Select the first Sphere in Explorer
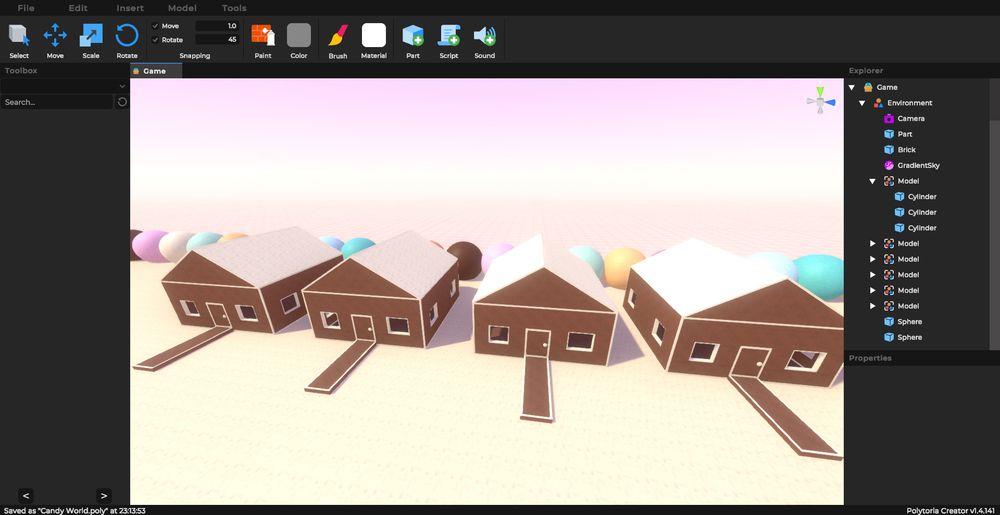The image size is (1000, 515). coord(909,321)
